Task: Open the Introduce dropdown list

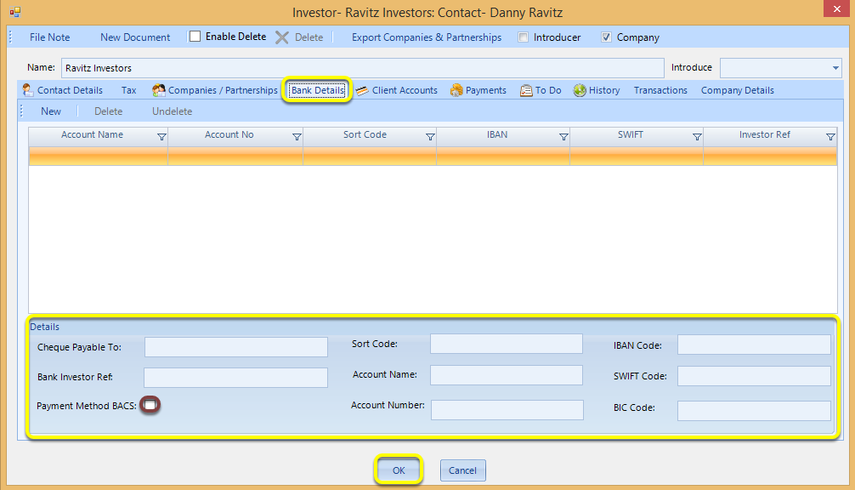Action: point(835,68)
